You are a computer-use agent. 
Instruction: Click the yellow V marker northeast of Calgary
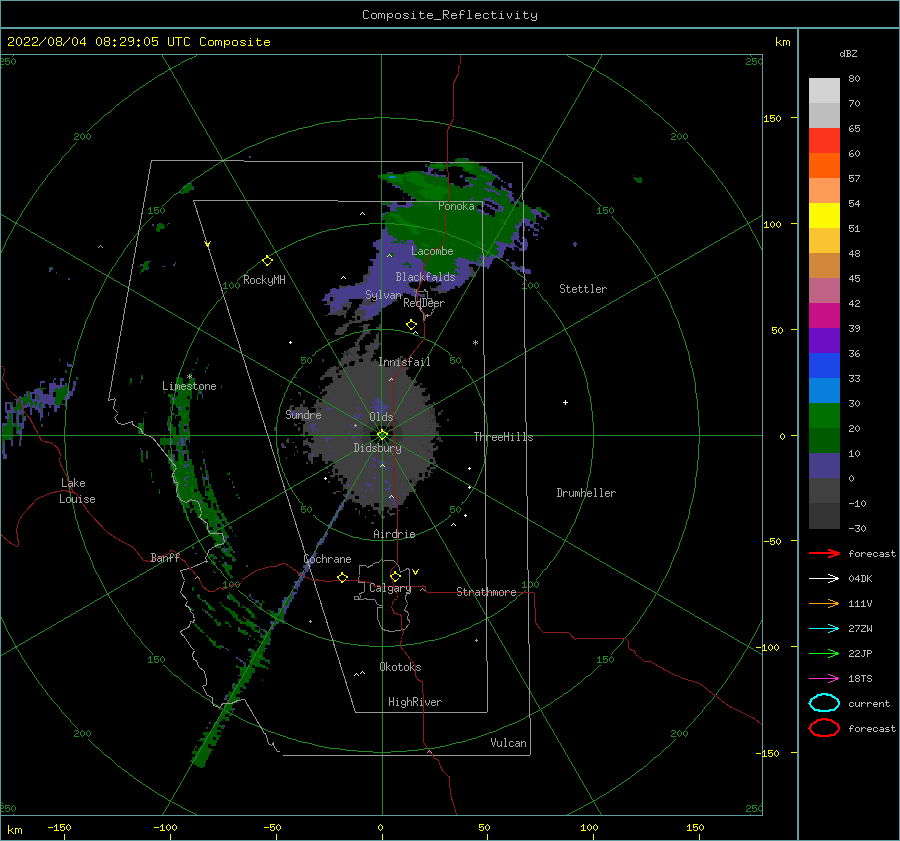point(416,572)
